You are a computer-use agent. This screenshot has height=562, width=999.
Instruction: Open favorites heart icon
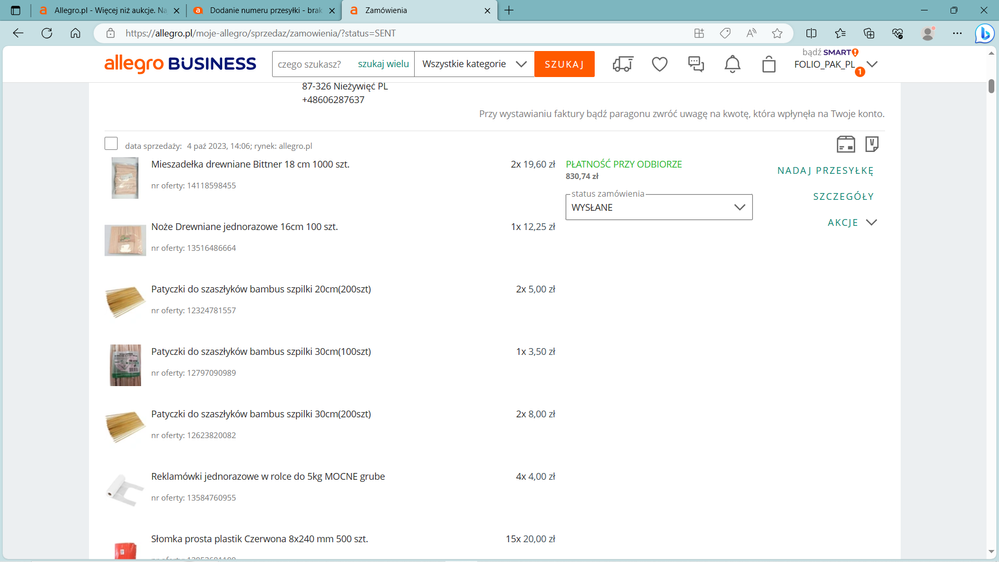[659, 64]
